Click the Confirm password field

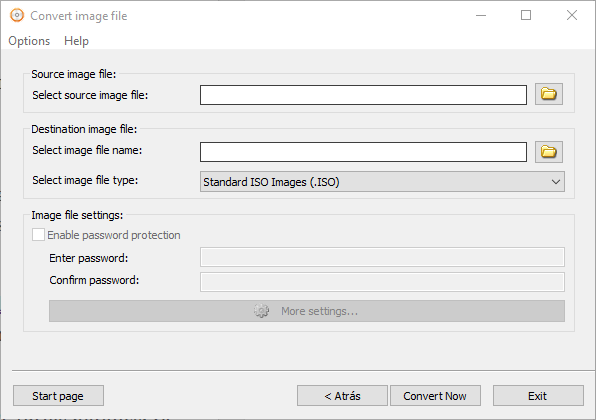[382, 282]
